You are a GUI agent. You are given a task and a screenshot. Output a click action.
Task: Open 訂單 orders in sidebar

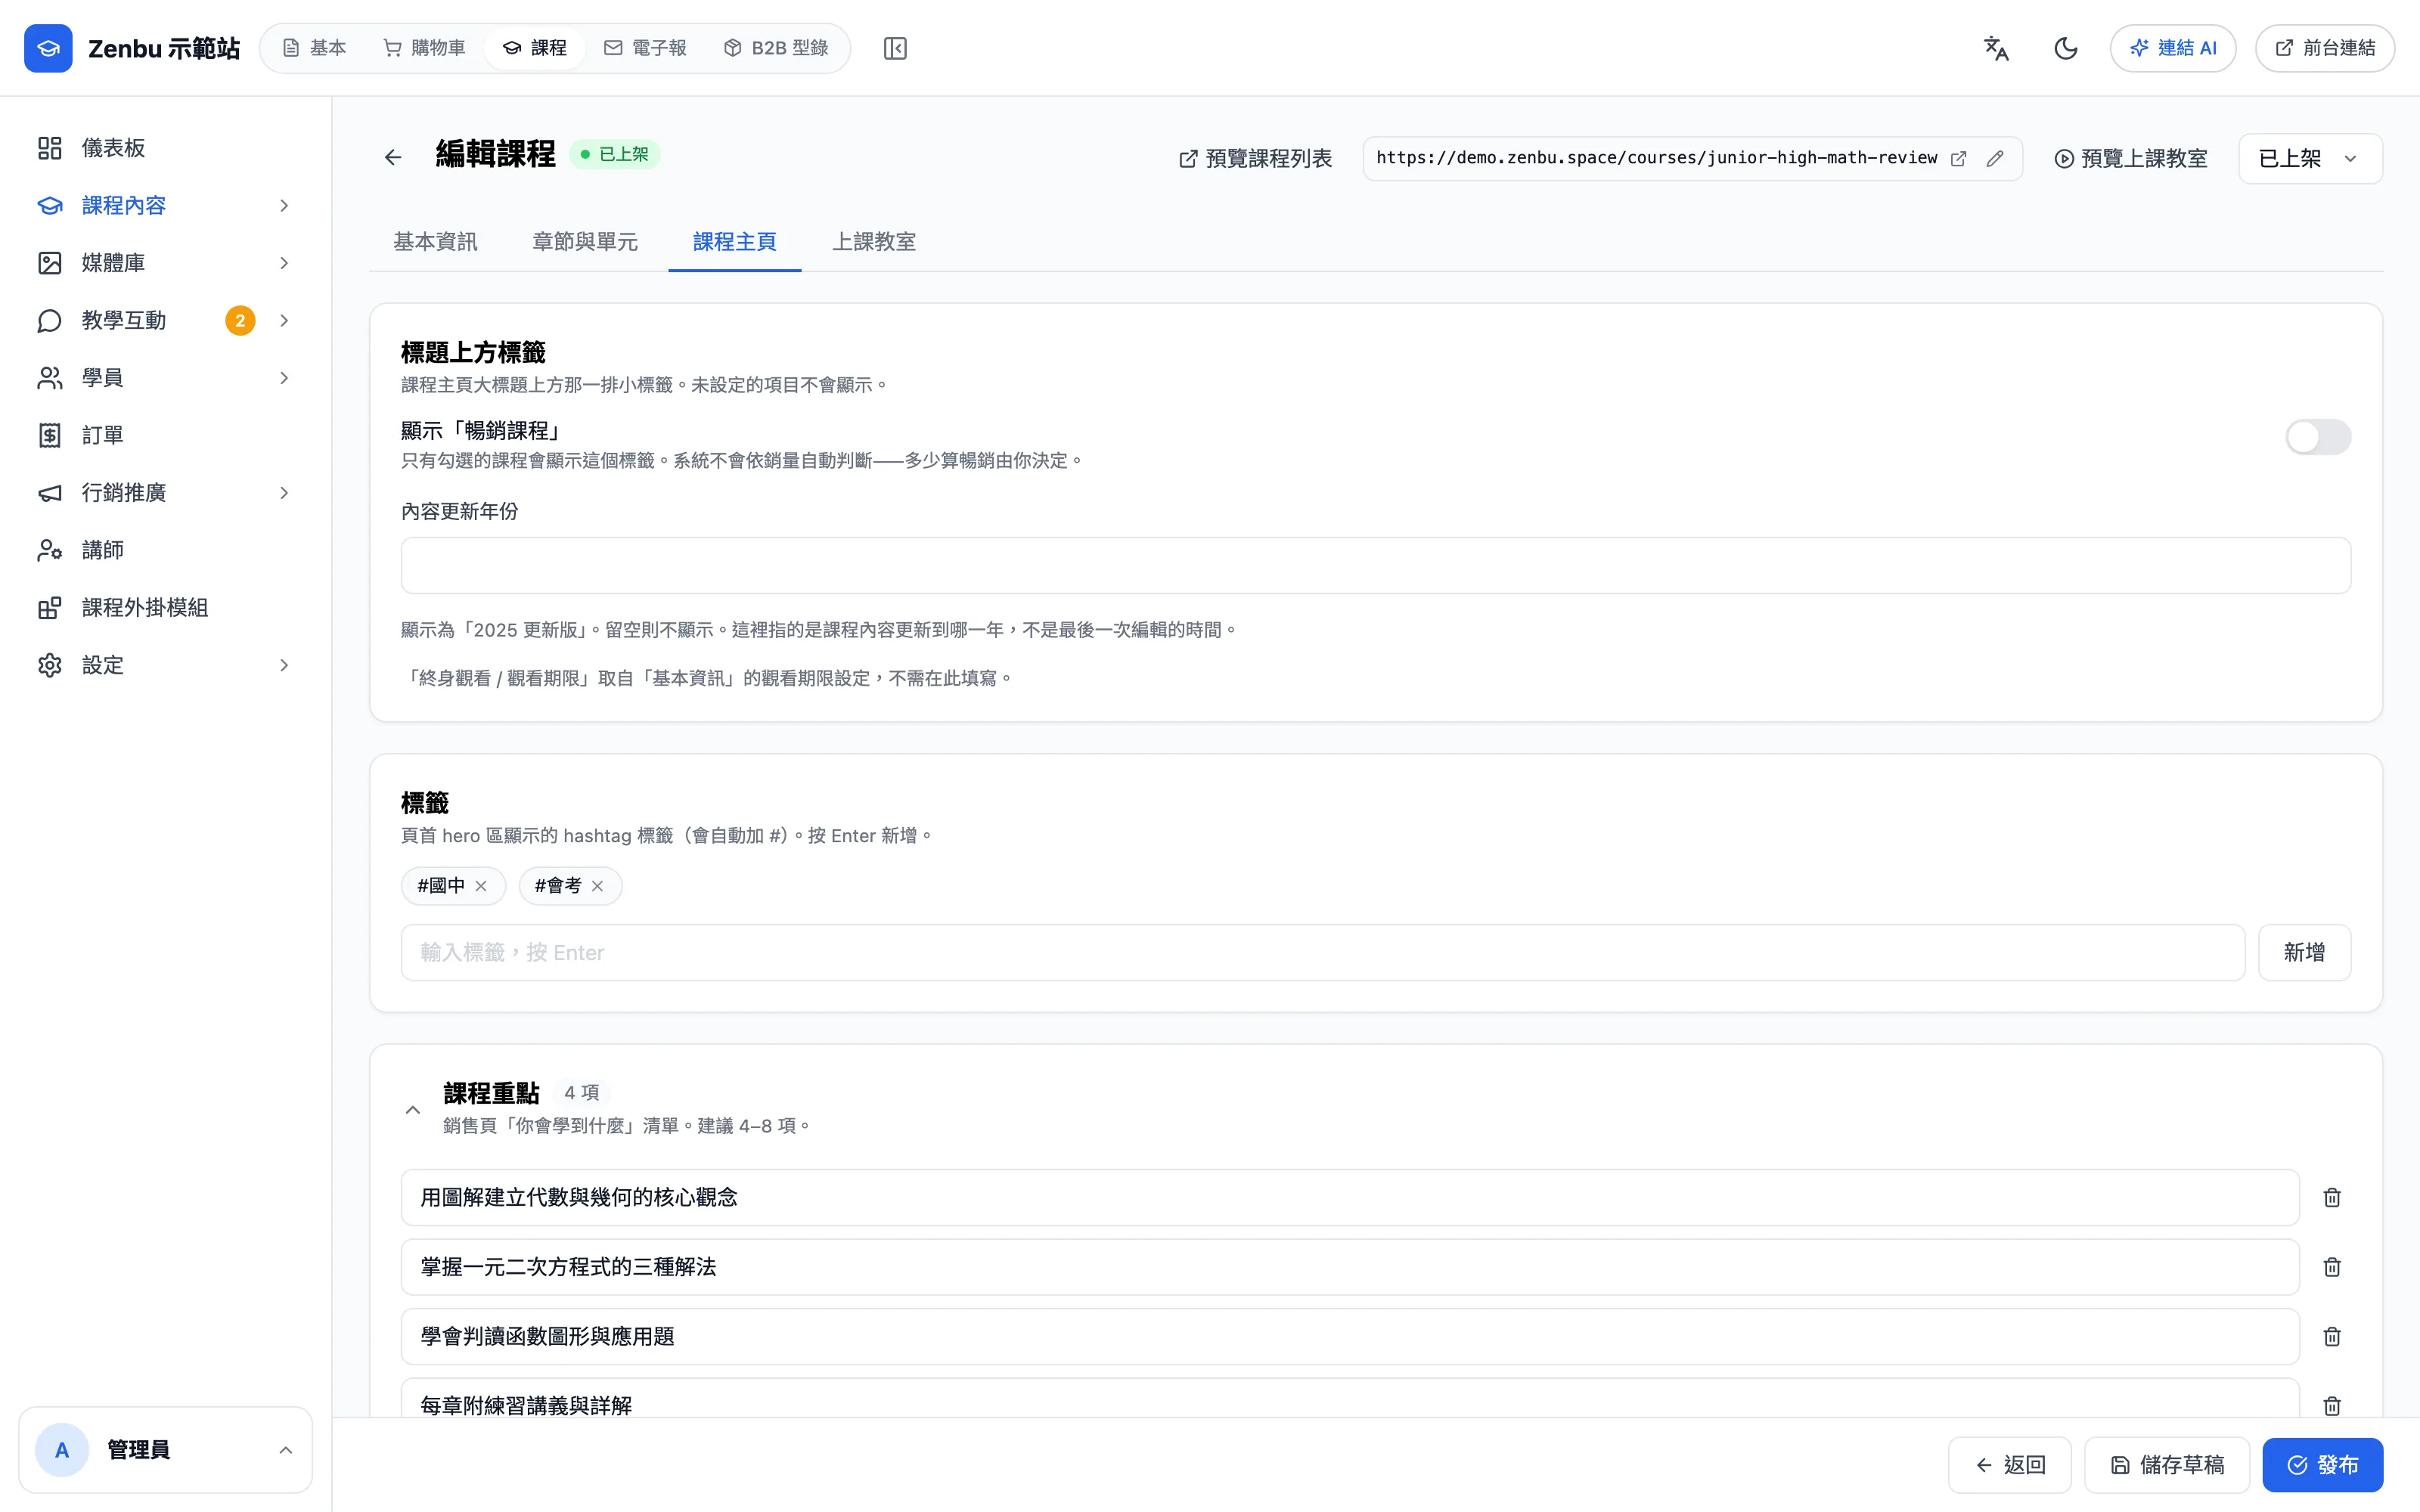tap(166, 435)
